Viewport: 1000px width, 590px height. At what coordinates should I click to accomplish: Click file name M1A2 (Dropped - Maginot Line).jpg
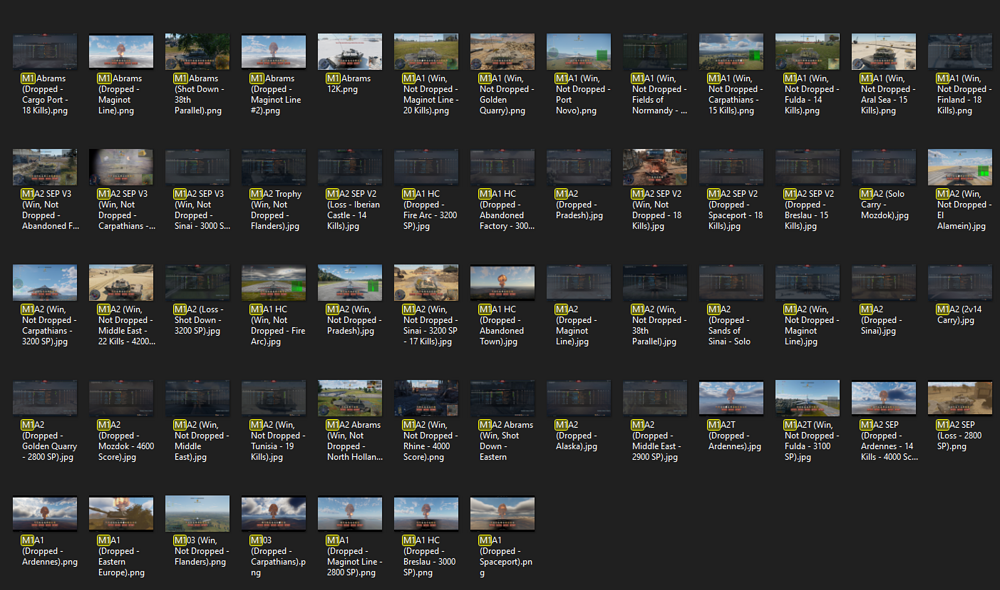[x=577, y=325]
